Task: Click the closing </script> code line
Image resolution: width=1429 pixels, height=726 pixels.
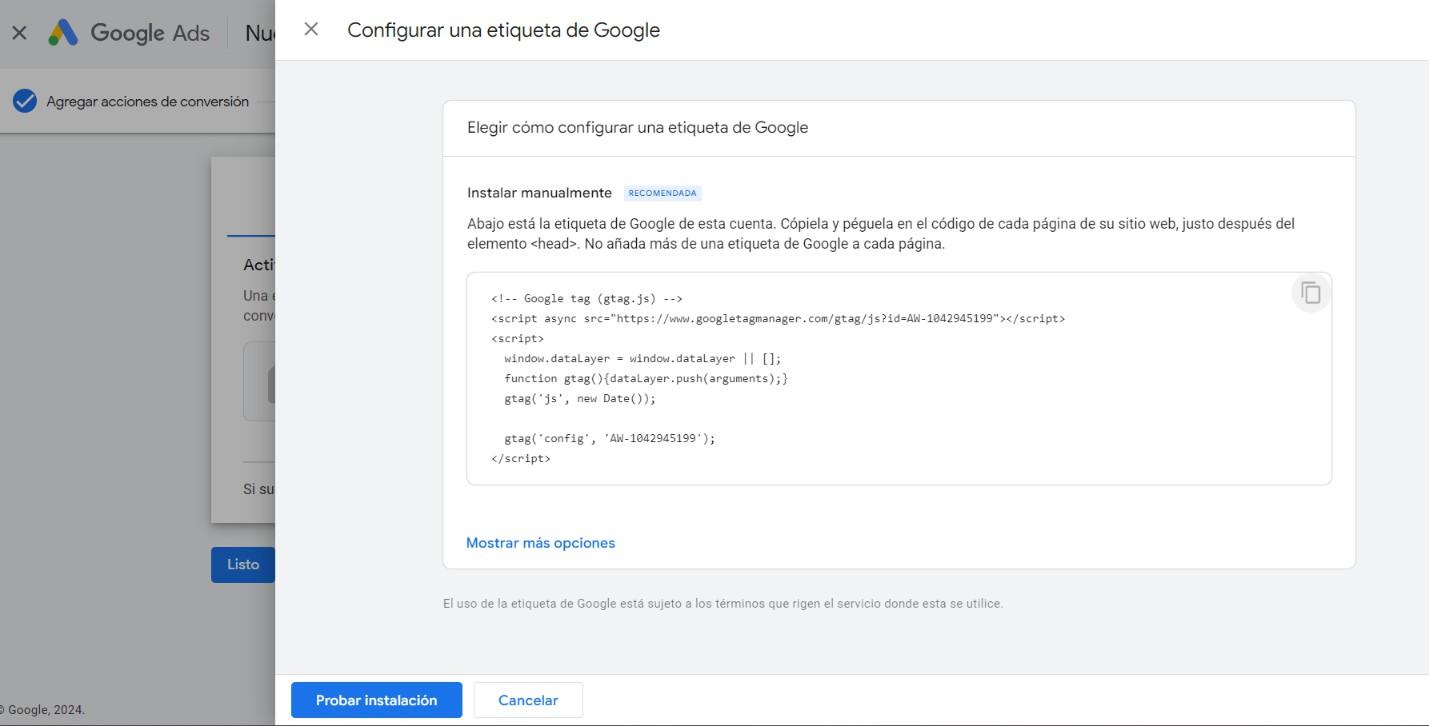Action: [x=521, y=458]
